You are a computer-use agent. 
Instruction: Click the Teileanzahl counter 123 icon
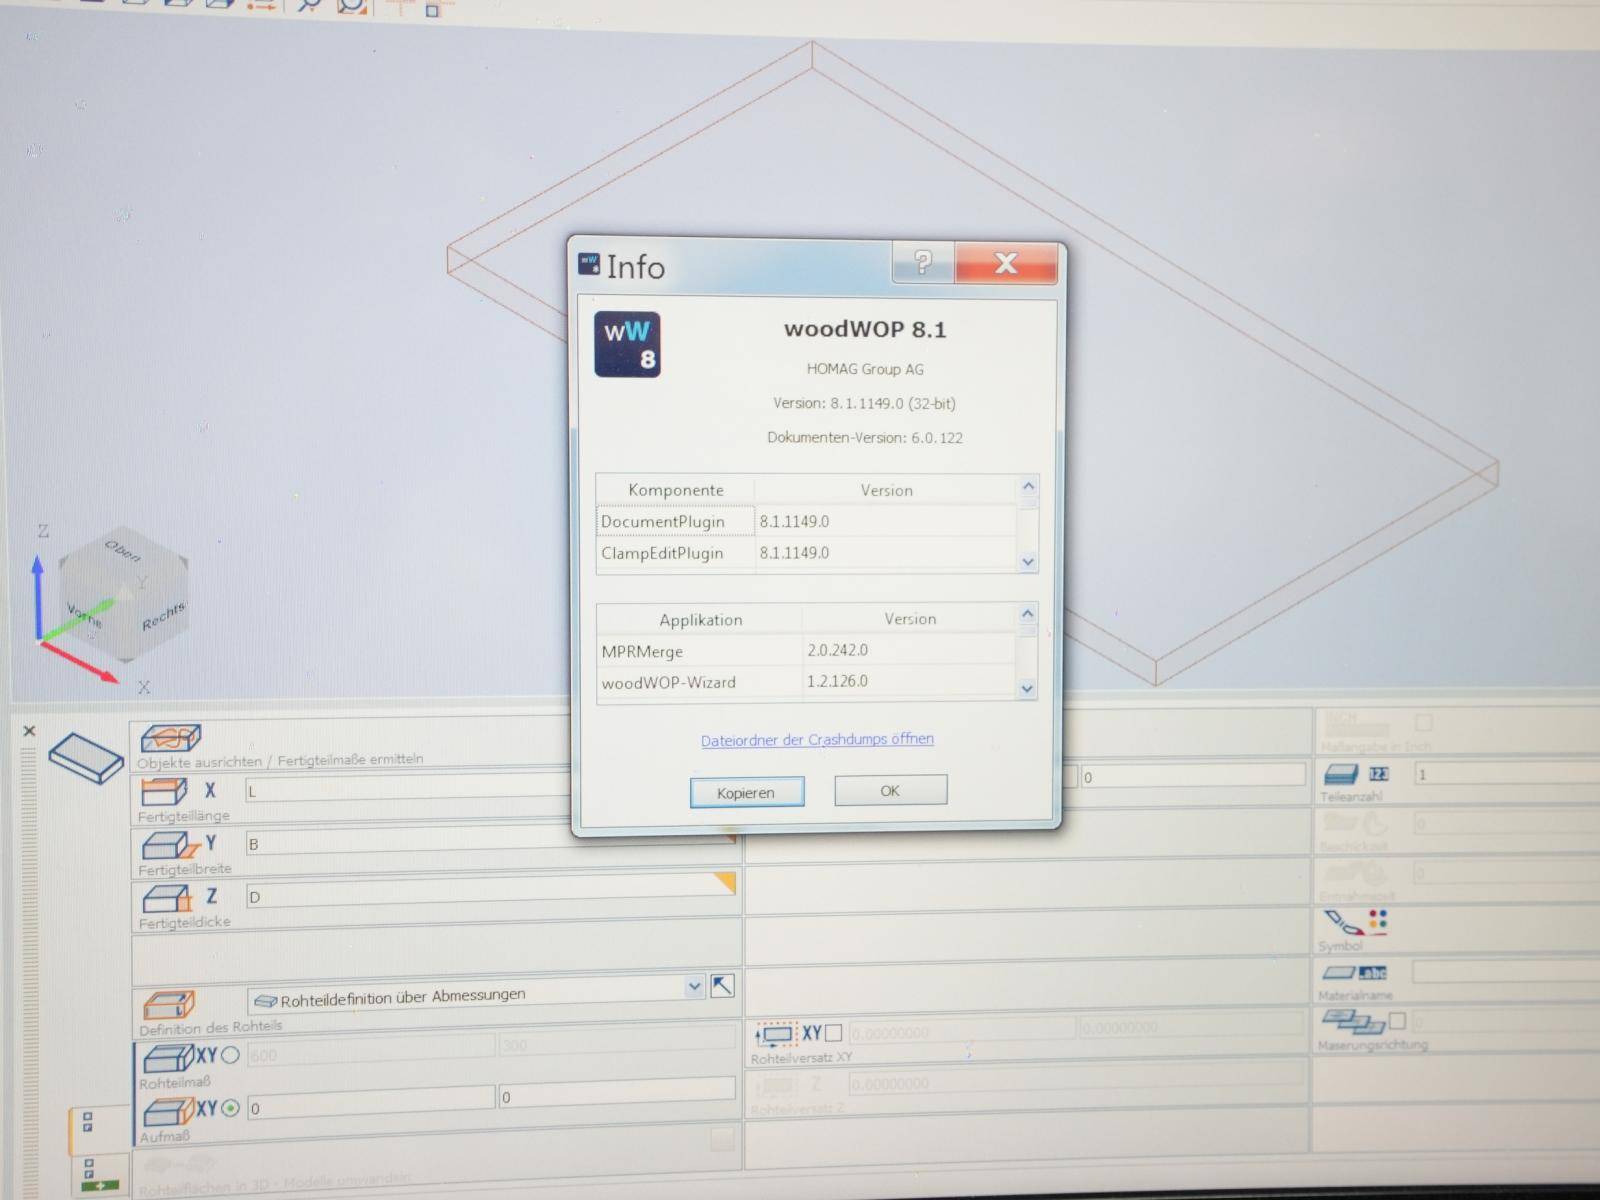point(1379,774)
